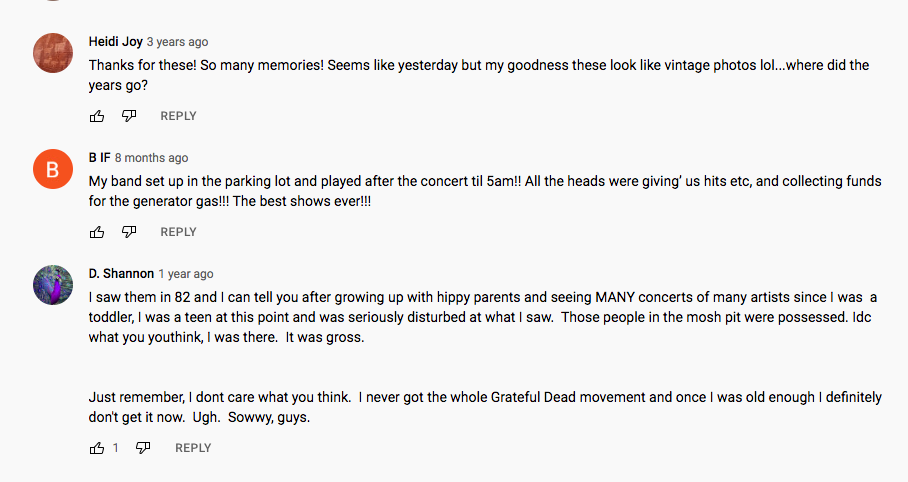Open B IF's orange avatar
This screenshot has height=482, width=908.
pyautogui.click(x=53, y=169)
